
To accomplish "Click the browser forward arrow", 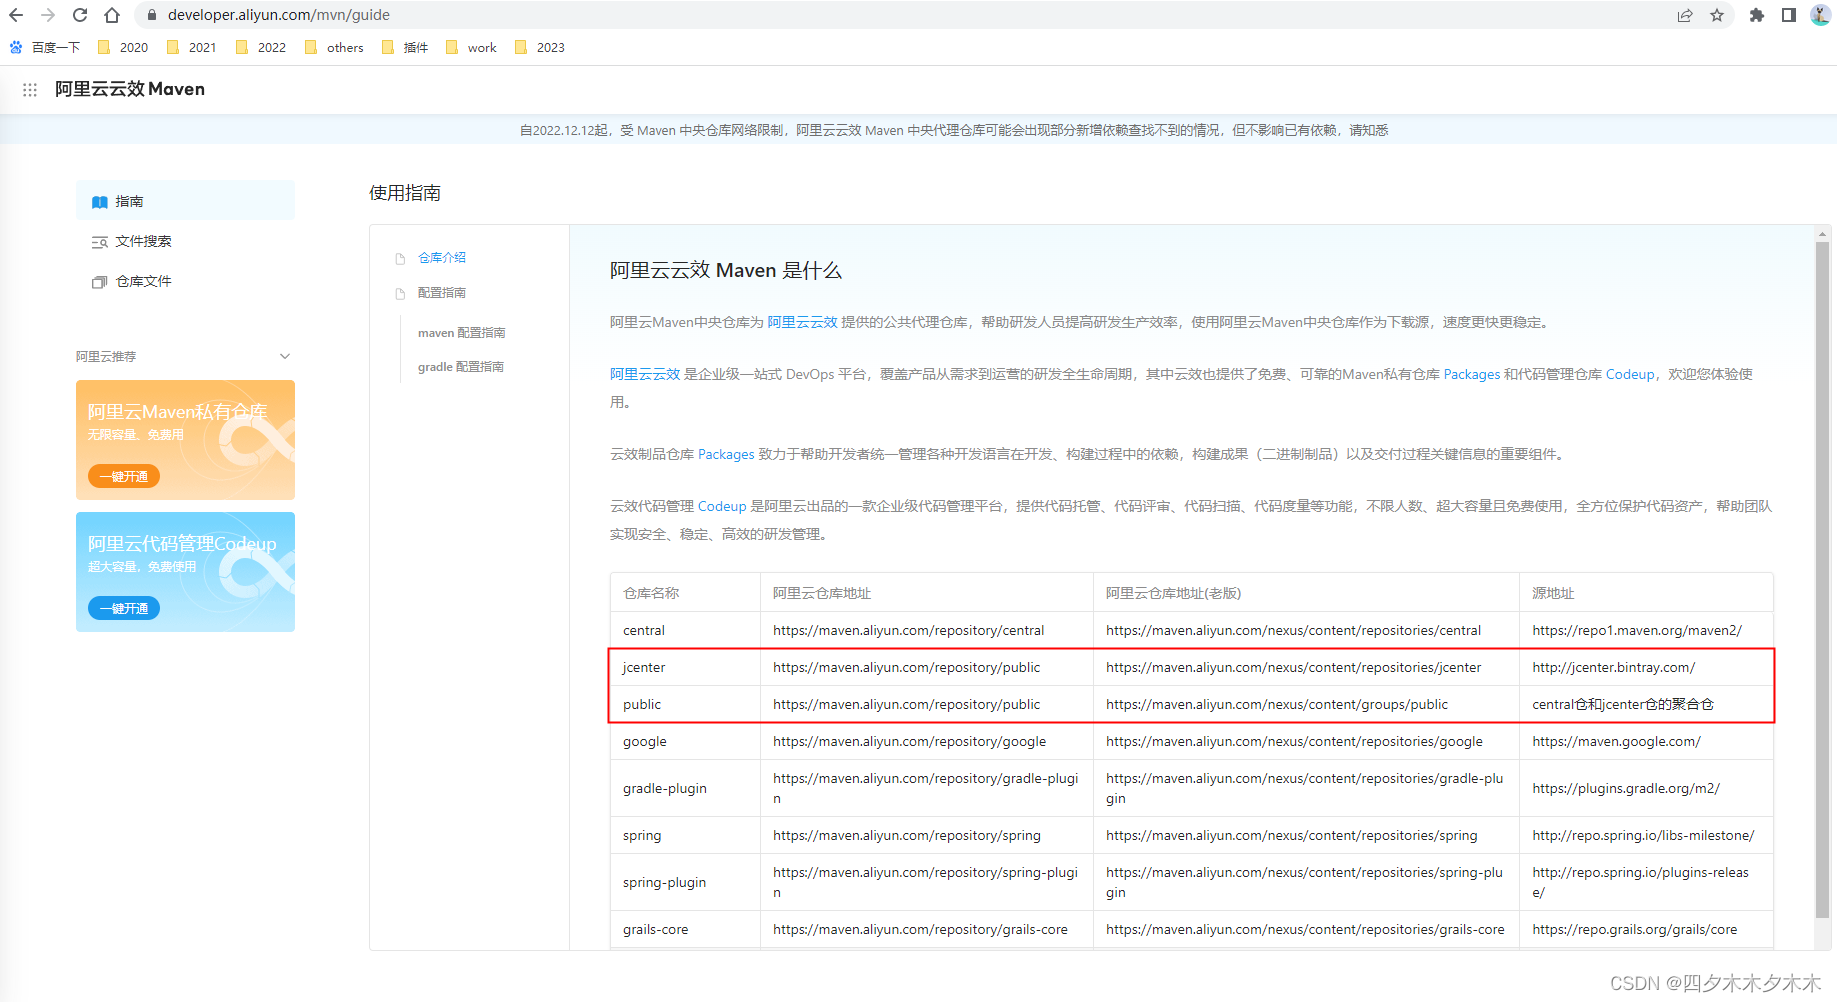I will tap(48, 15).
